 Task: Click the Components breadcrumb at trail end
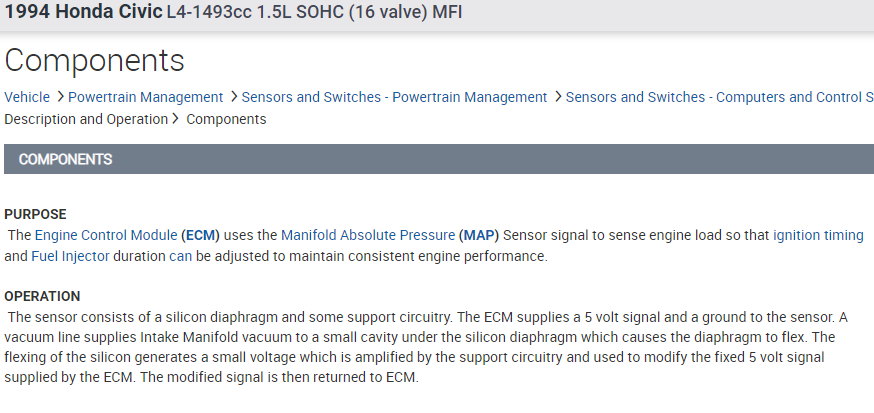(226, 119)
